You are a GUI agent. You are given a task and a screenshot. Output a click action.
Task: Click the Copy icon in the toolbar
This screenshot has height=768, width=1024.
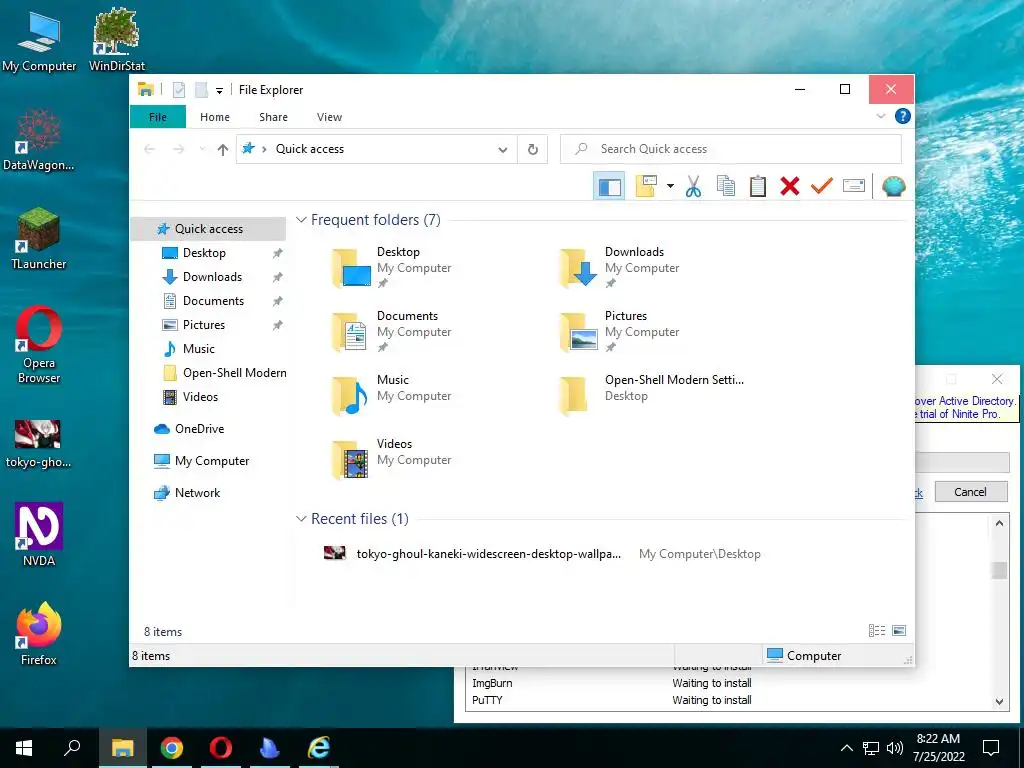pyautogui.click(x=726, y=187)
